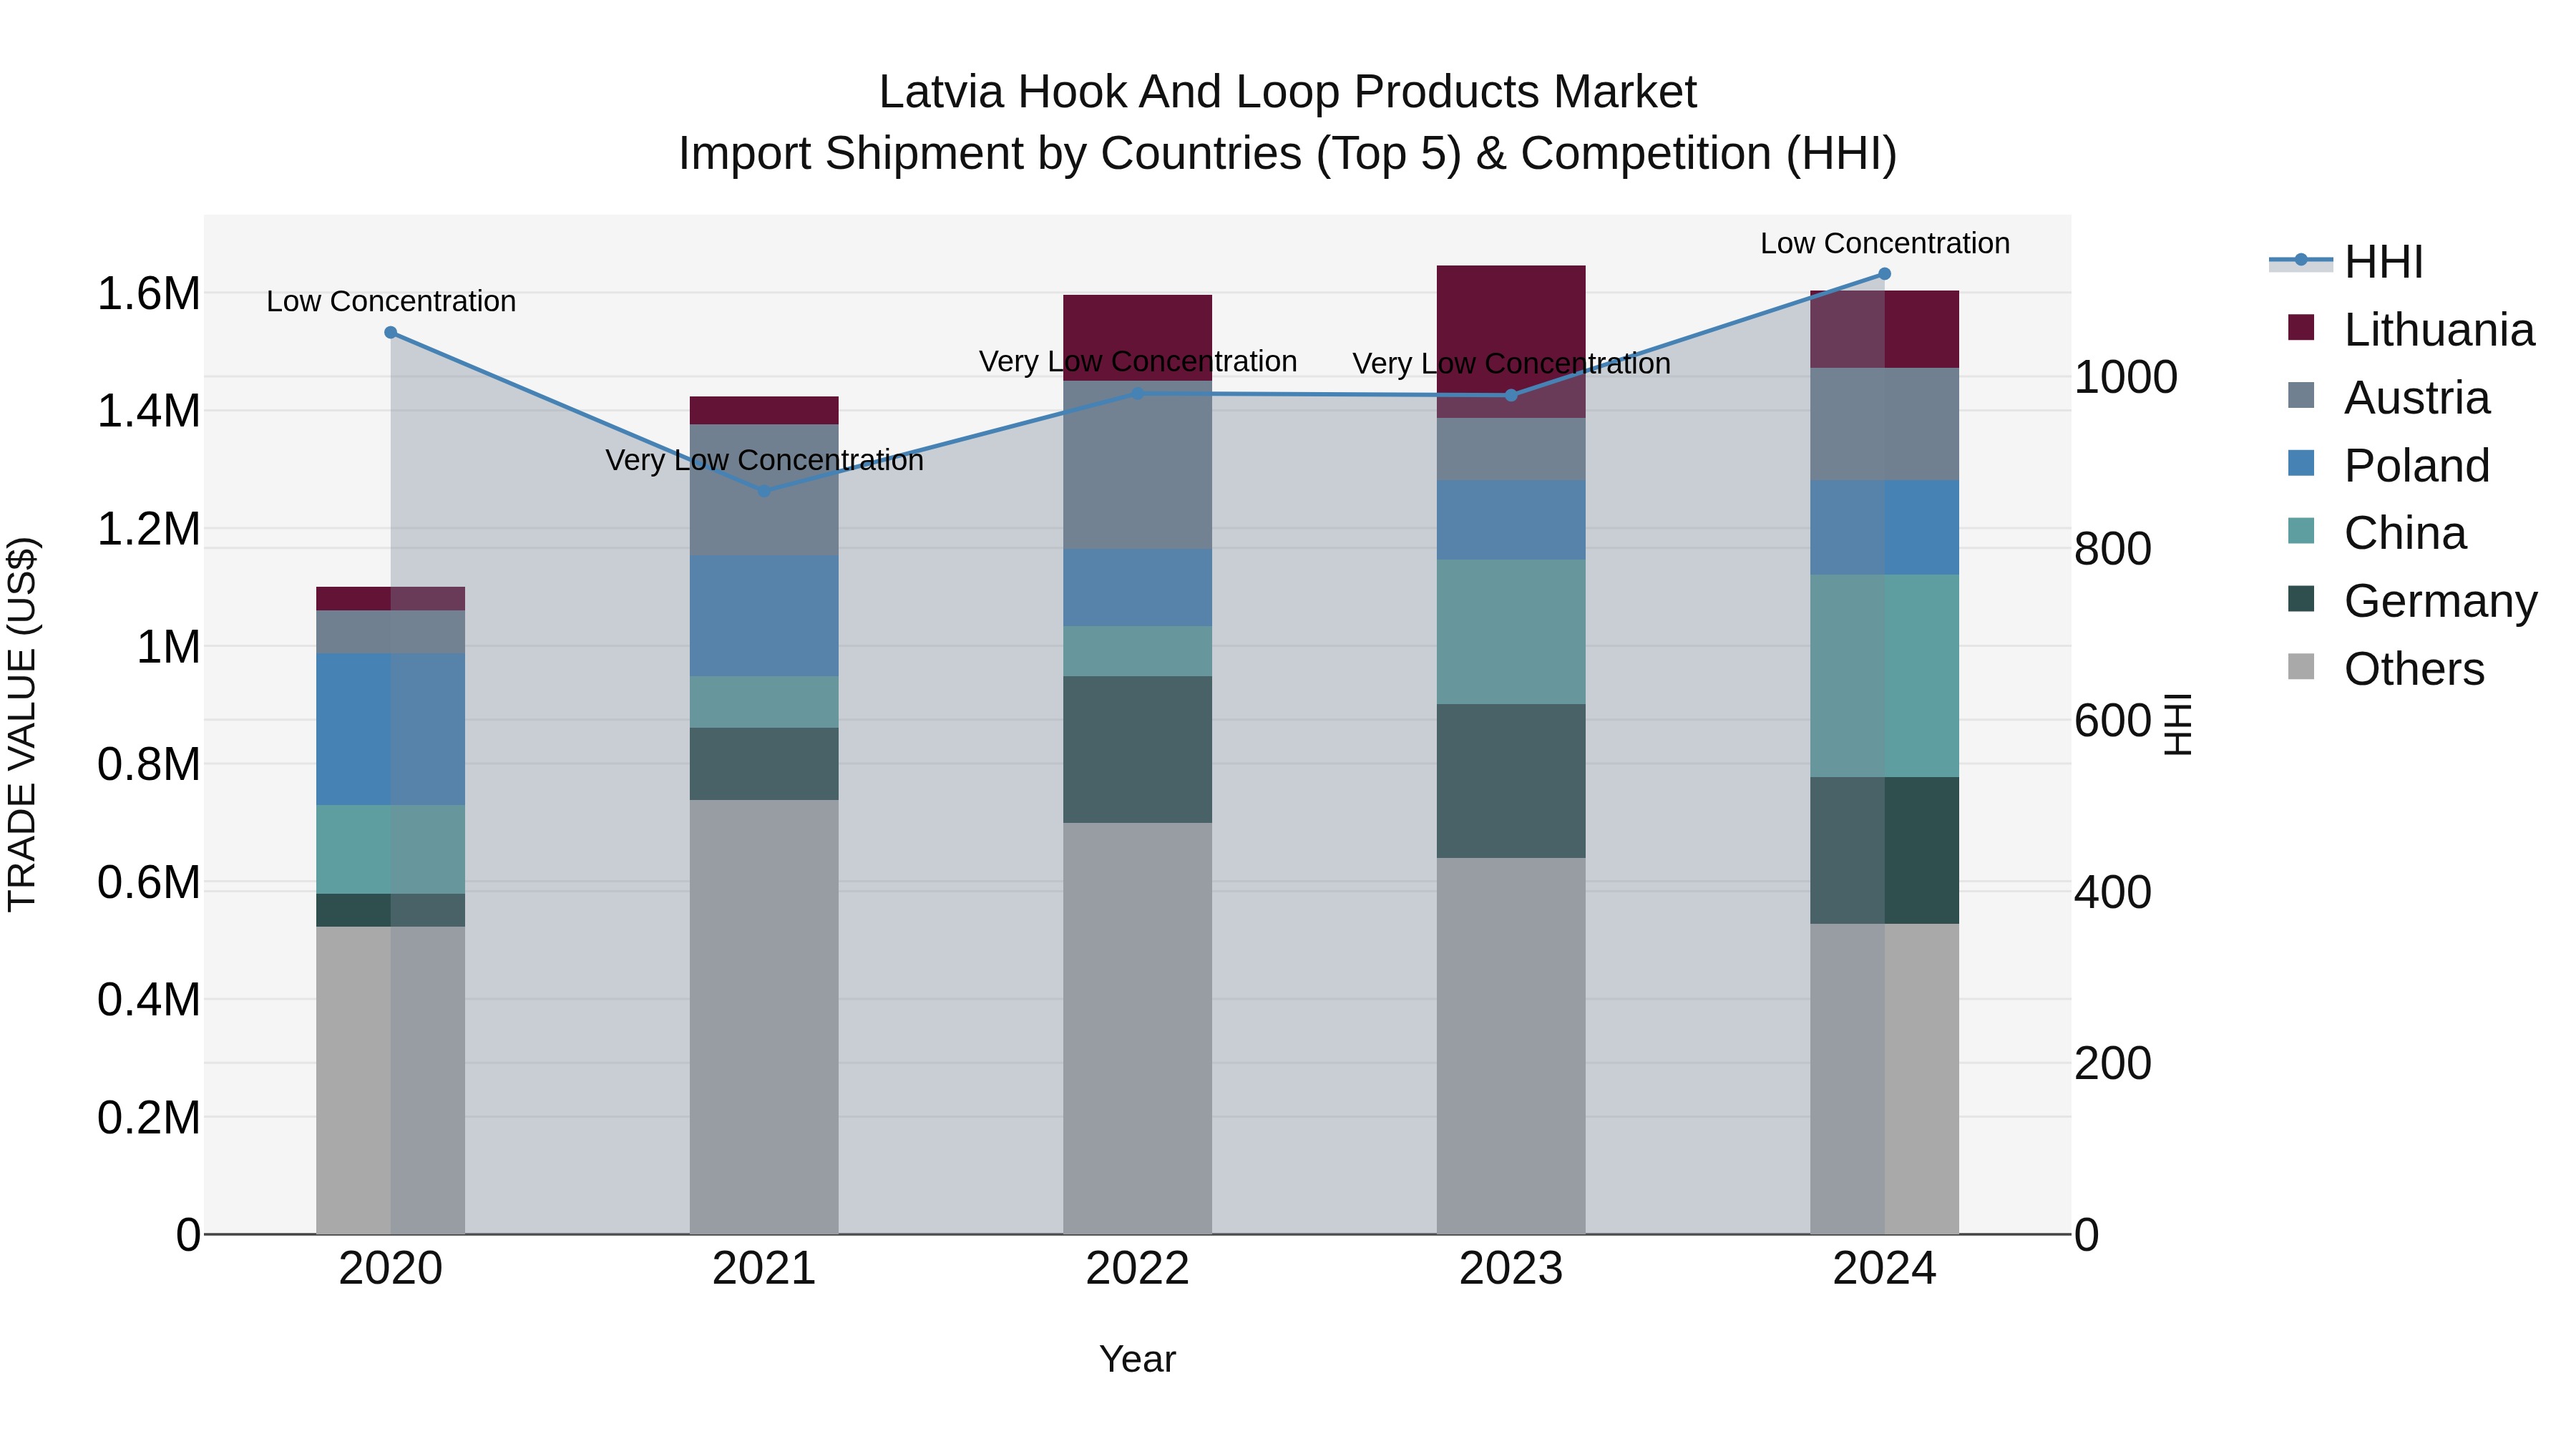
Task: Toggle the Poland series legend entry
Action: point(2388,466)
